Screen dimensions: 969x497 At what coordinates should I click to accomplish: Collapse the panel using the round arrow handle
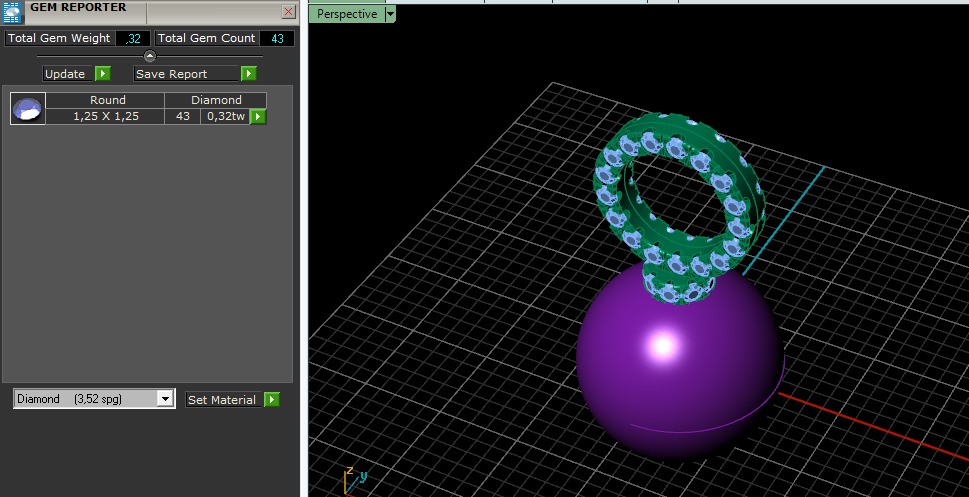coord(150,56)
